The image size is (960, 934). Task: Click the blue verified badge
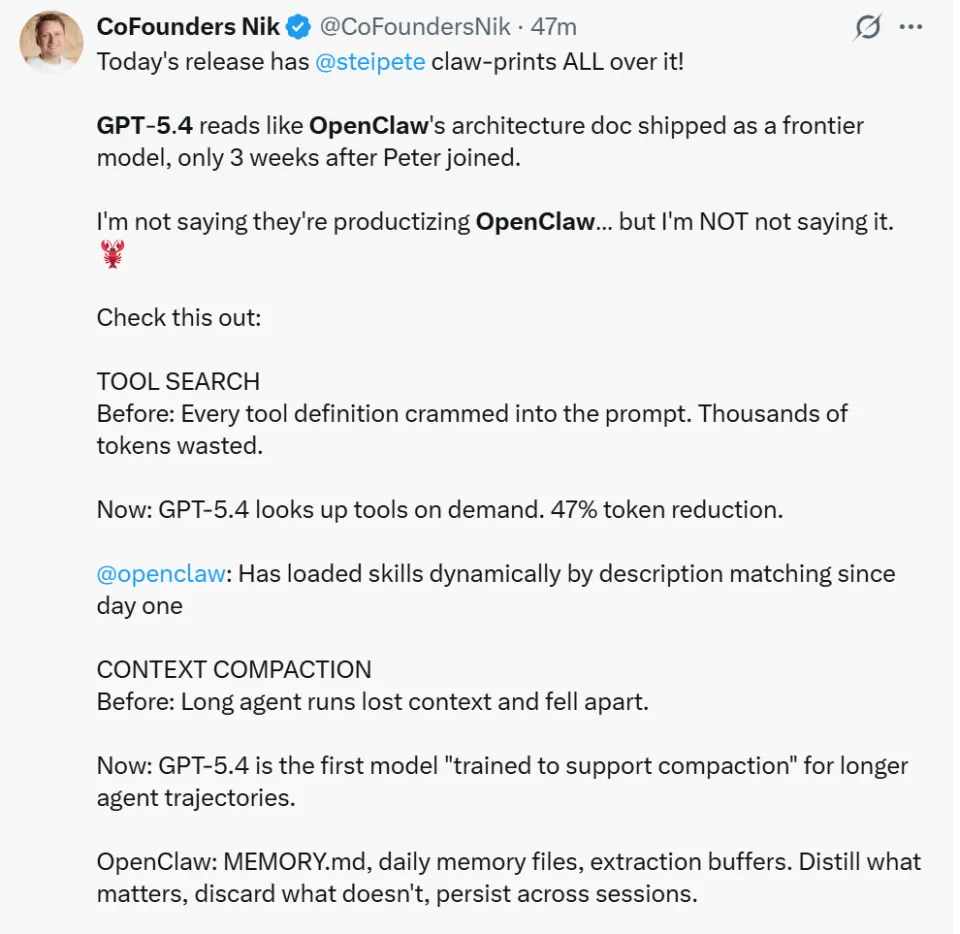299,27
